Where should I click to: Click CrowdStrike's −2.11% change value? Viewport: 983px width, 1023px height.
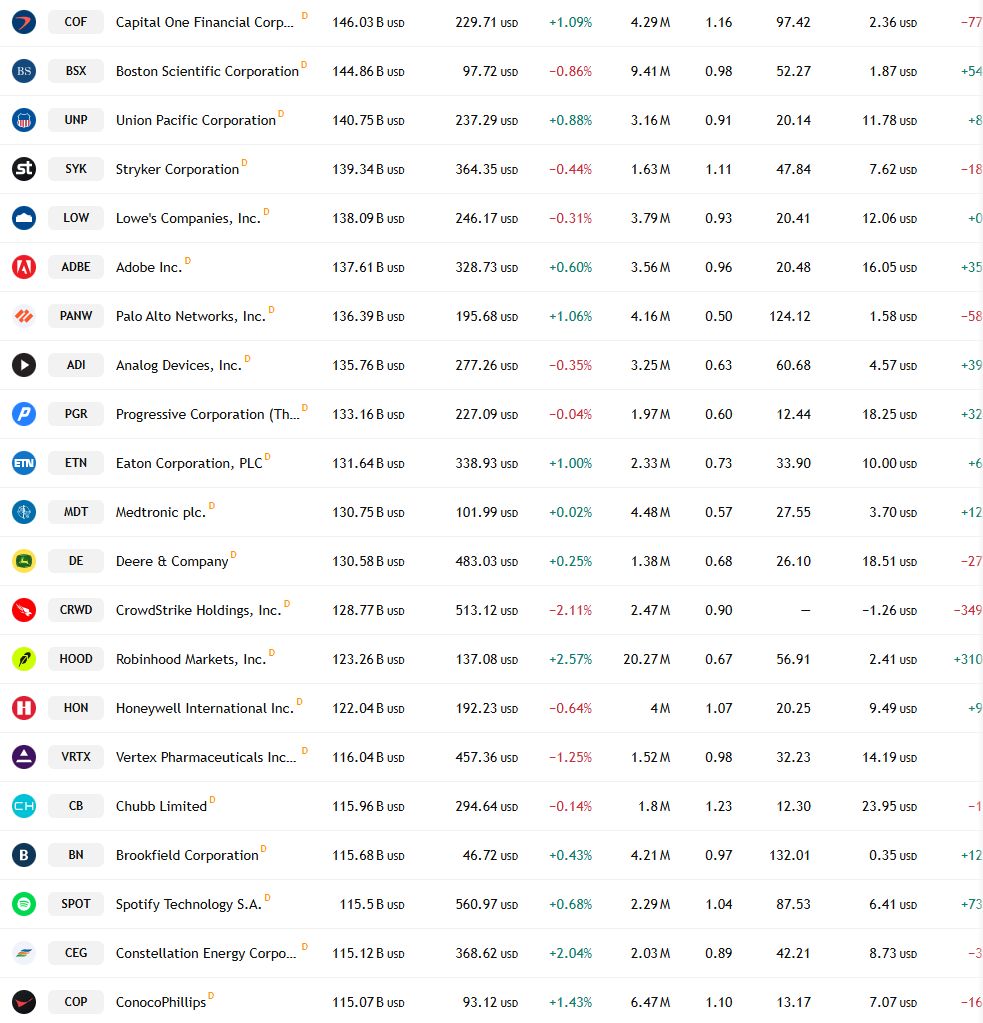click(570, 610)
